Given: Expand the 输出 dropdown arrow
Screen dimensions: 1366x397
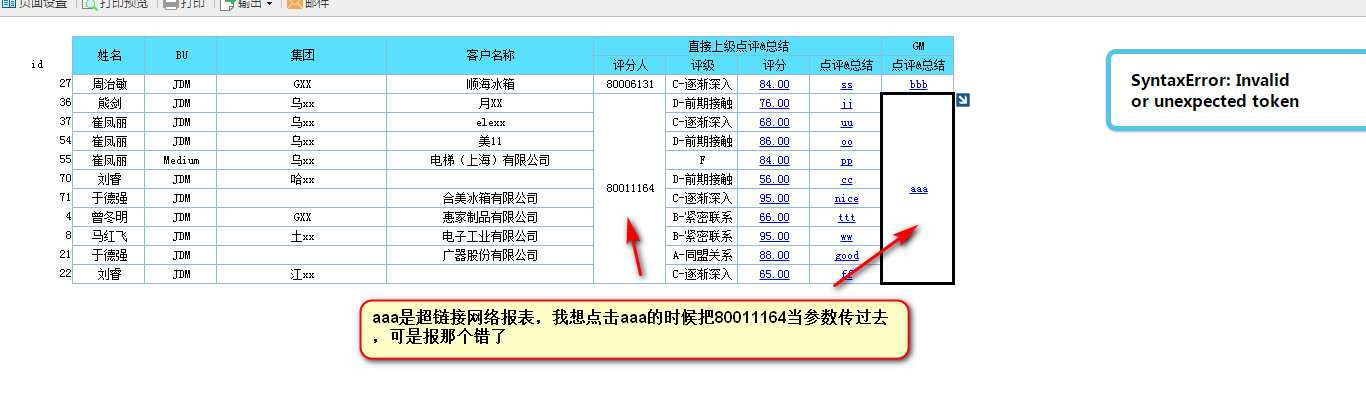Looking at the screenshot, I should pos(269,4).
